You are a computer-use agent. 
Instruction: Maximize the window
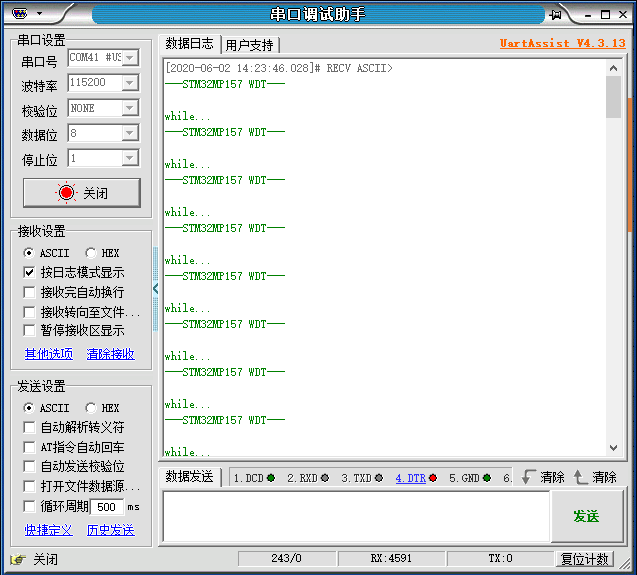605,15
